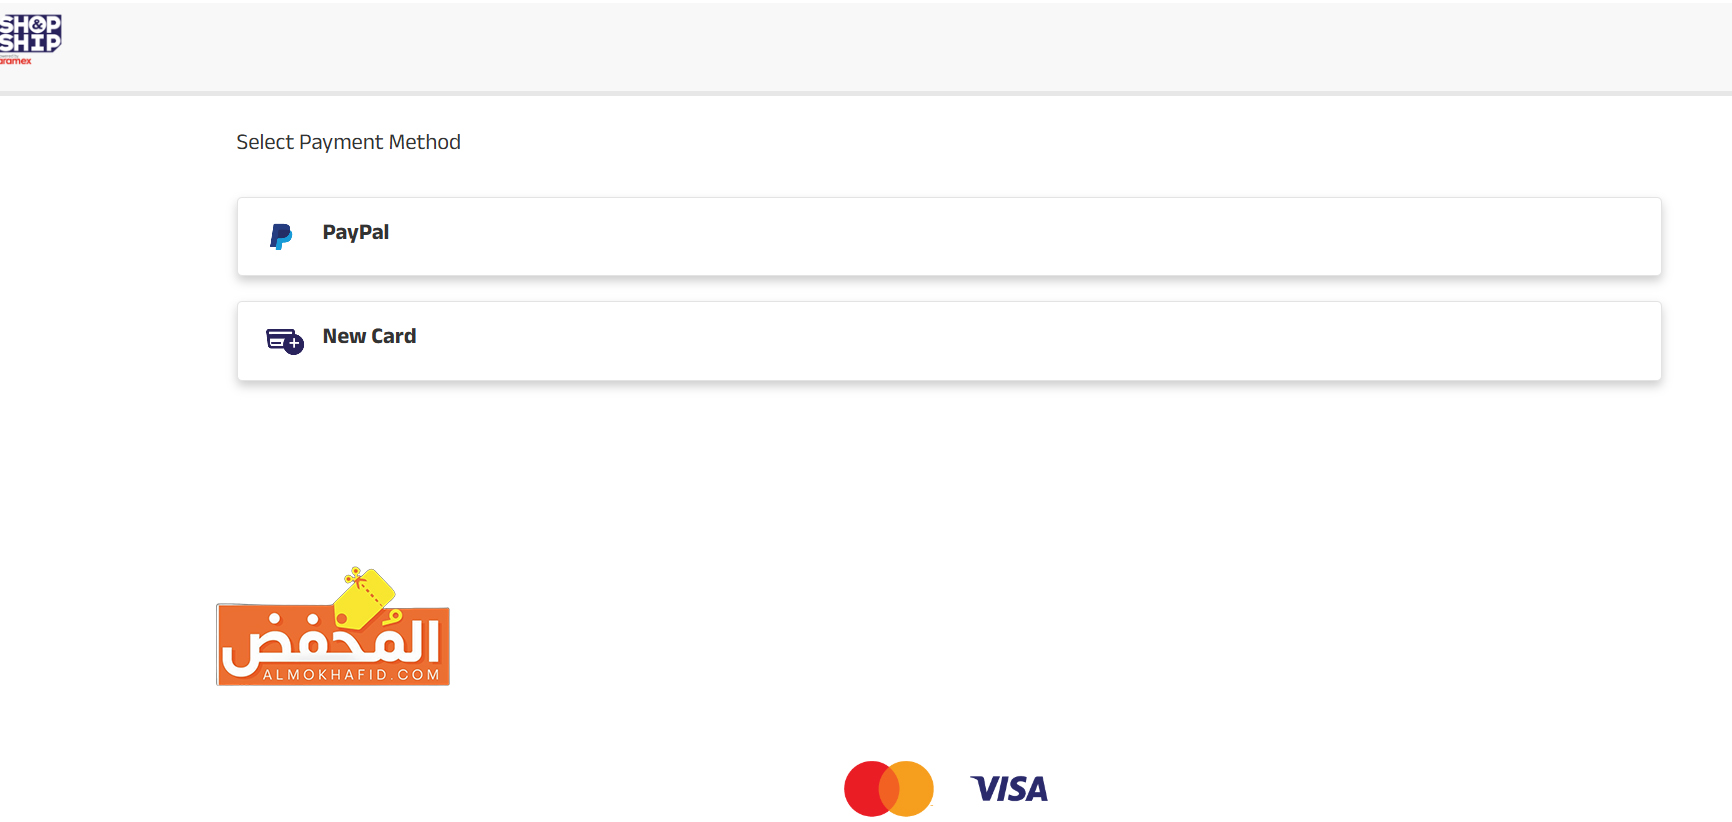
Task: Click the Select Payment Method heading
Action: coord(348,142)
